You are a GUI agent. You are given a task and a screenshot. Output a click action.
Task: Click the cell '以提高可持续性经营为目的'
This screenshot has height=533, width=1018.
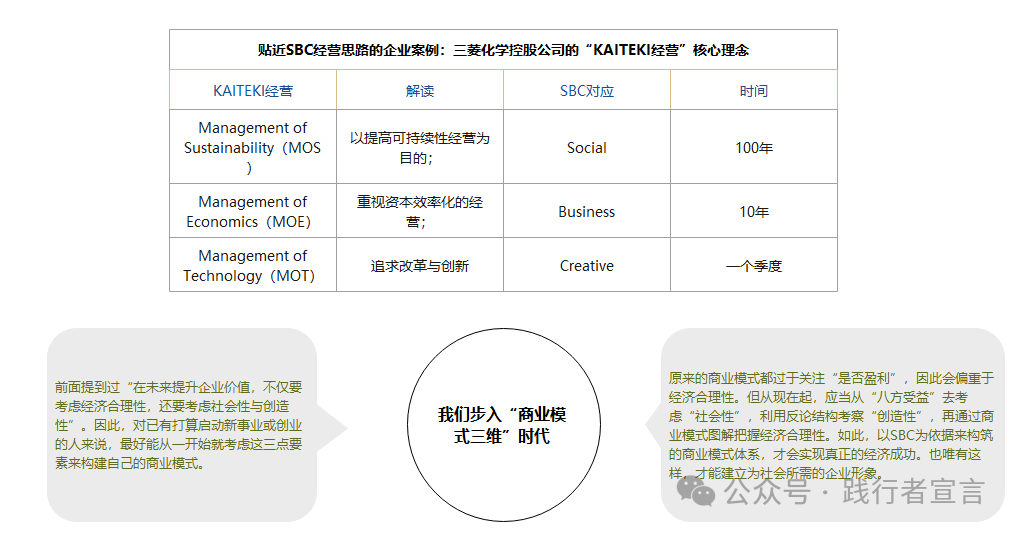pos(420,147)
